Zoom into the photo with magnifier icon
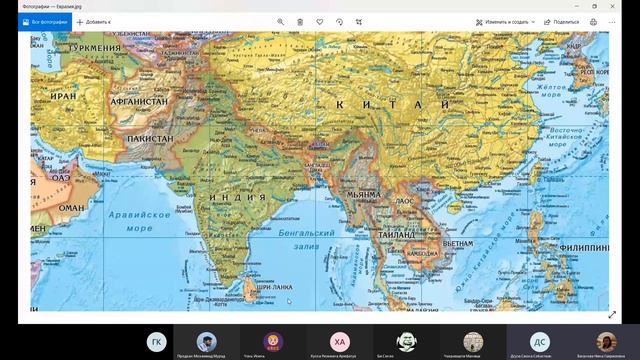Viewport: 640px width, 360px height. tap(280, 22)
